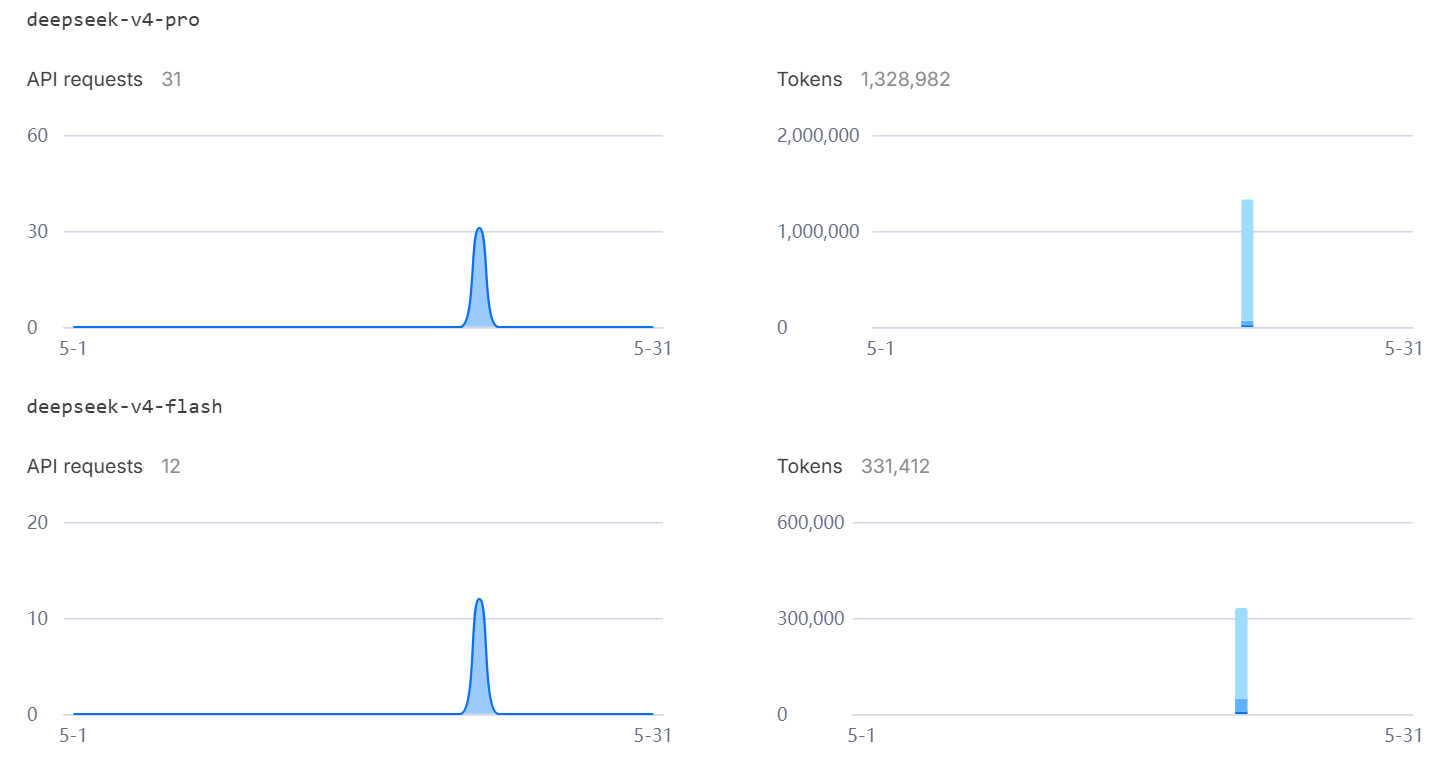This screenshot has height=757, width=1455.
Task: Click the "30" y-axis label
Action: 38,231
